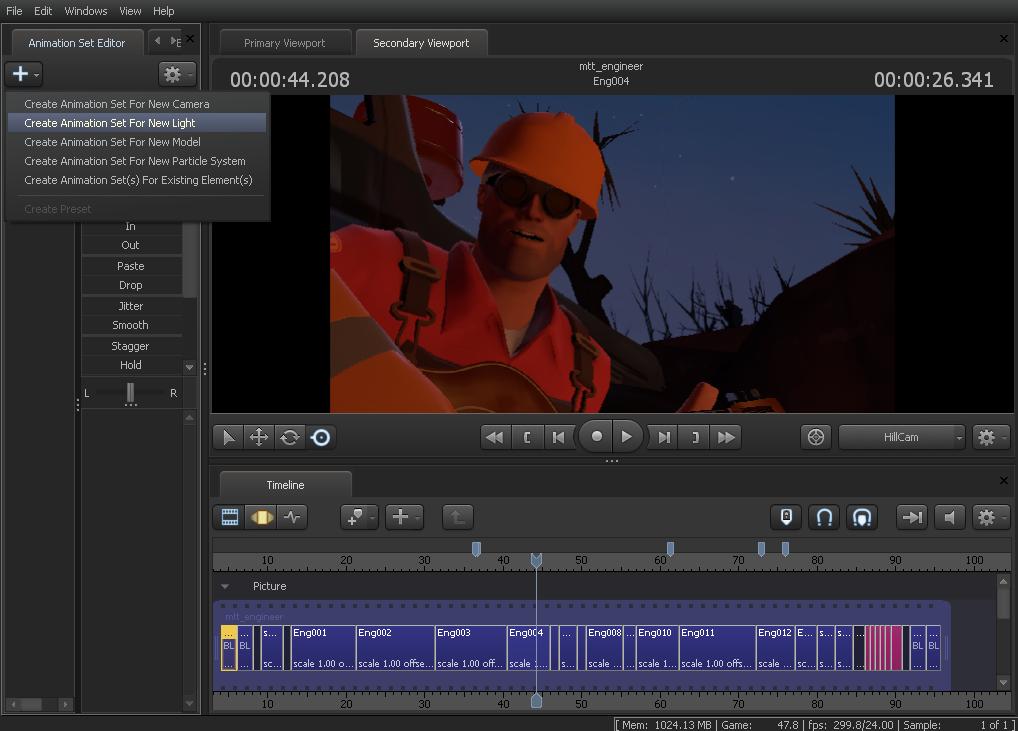This screenshot has width=1018, height=731.
Task: Switch to the graph editor mode
Action: [x=292, y=517]
